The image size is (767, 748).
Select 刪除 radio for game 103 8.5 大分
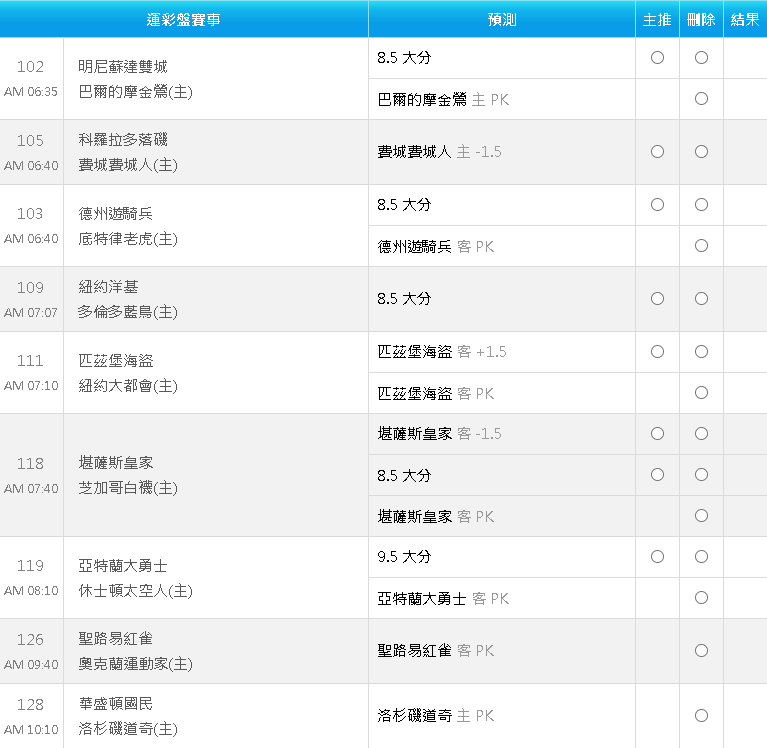tap(701, 204)
